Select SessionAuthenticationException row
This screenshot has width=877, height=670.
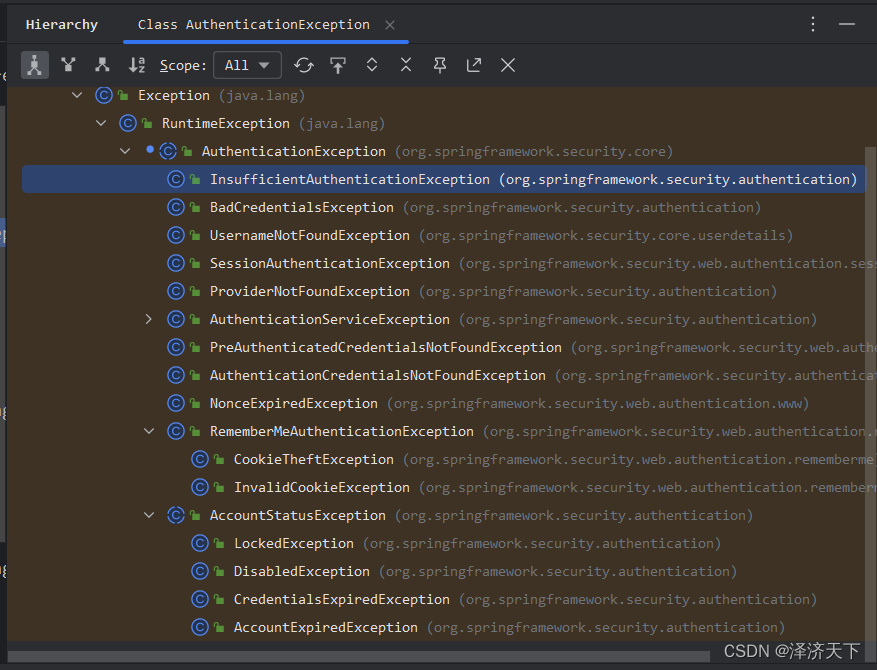[x=444, y=263]
